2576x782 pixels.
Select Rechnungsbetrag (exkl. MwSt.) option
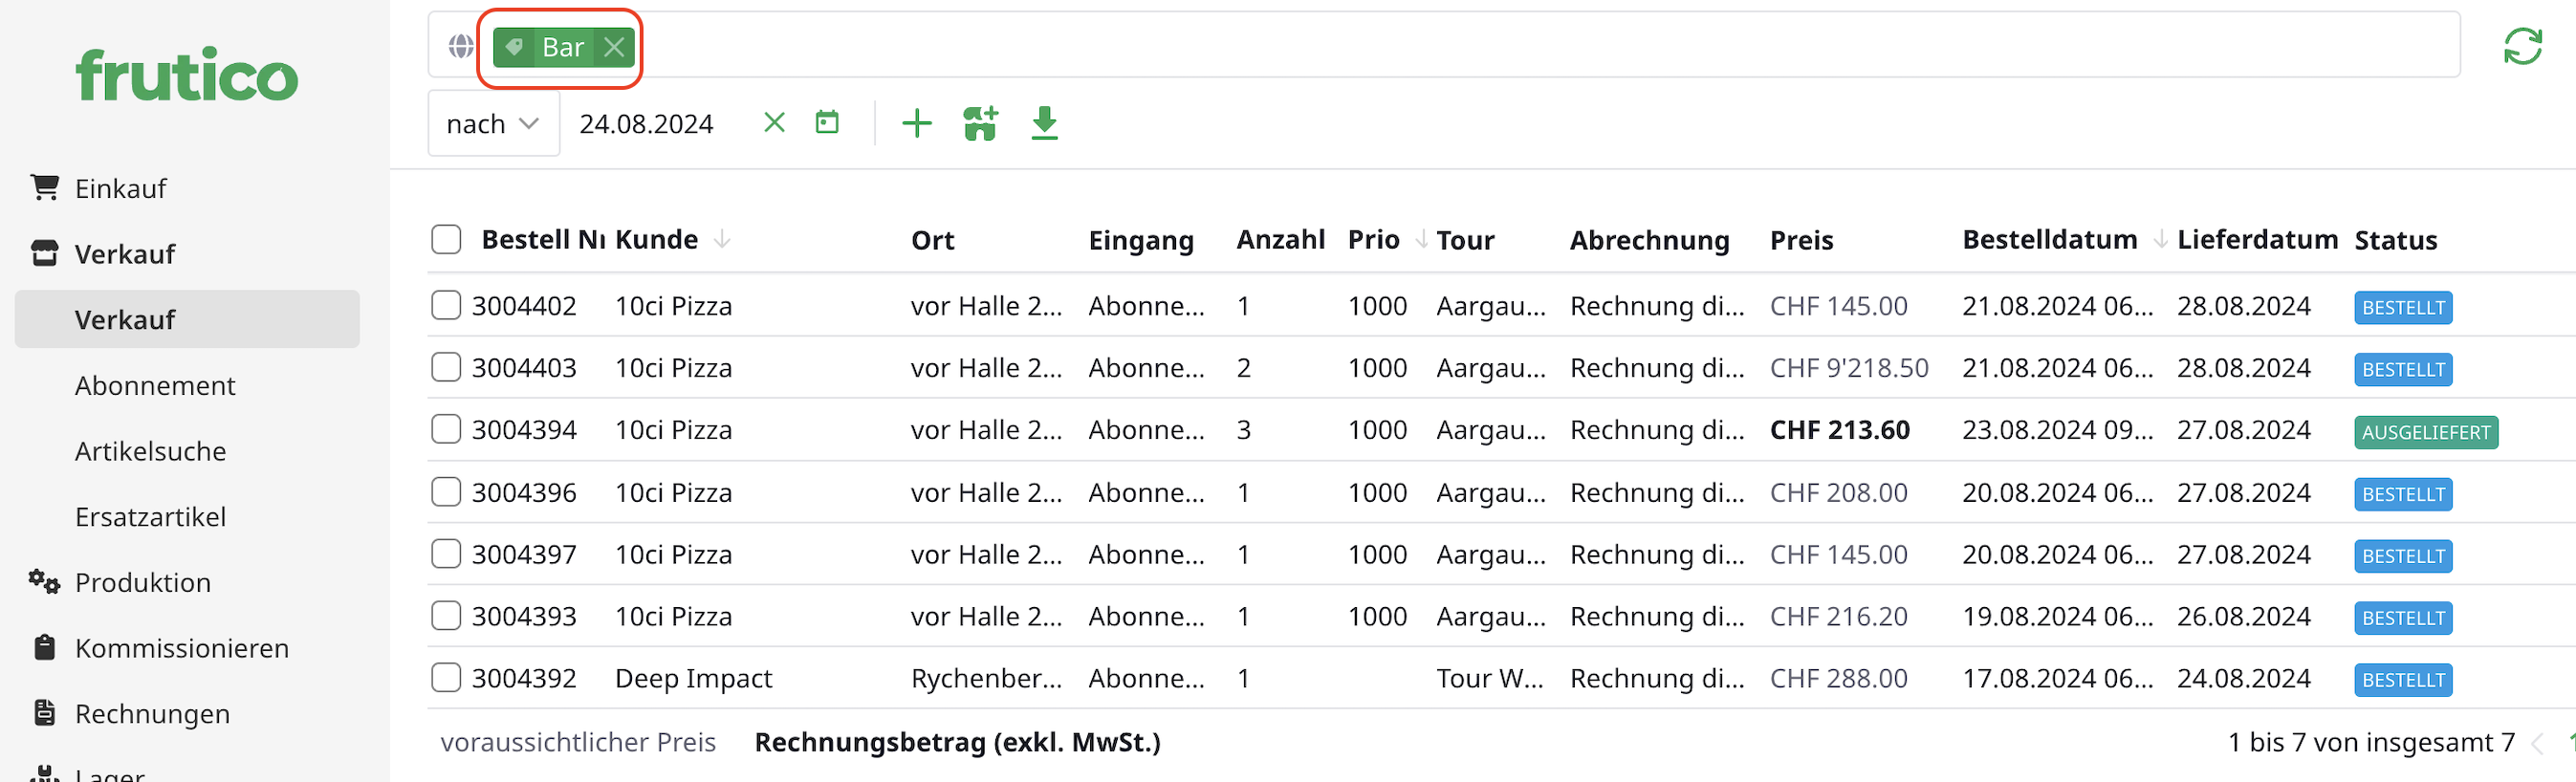coord(957,742)
